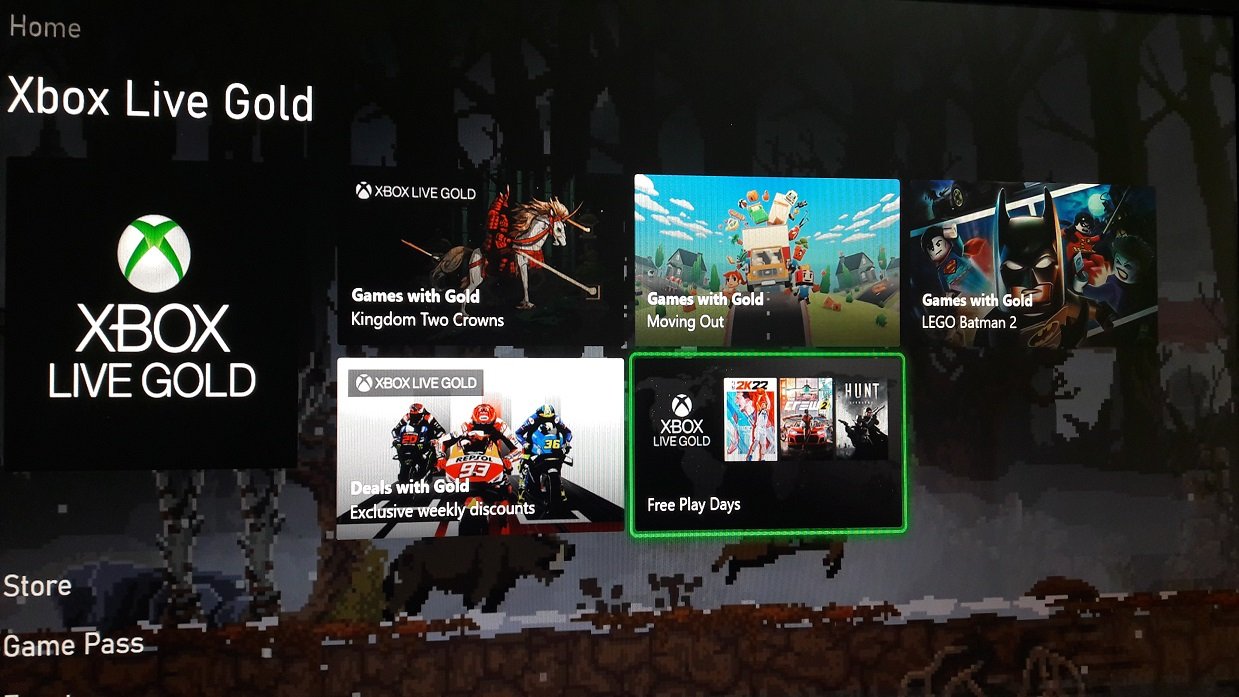Click the Xbox Live Gold badge on Kingdom tile
Image resolution: width=1239 pixels, height=697 pixels.
click(416, 191)
